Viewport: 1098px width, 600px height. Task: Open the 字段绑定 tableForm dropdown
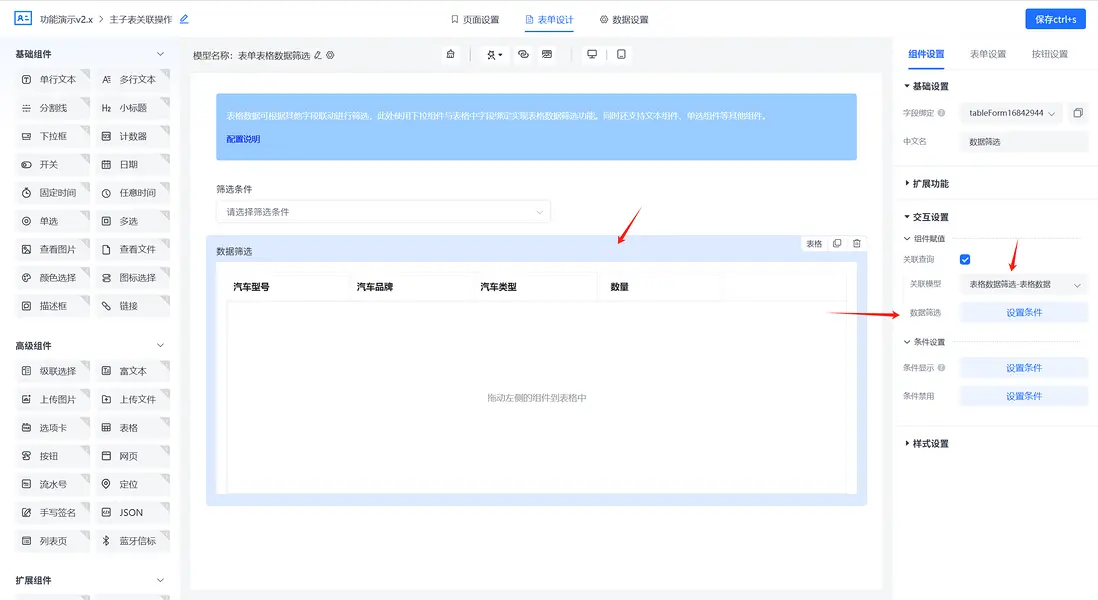(x=1010, y=113)
